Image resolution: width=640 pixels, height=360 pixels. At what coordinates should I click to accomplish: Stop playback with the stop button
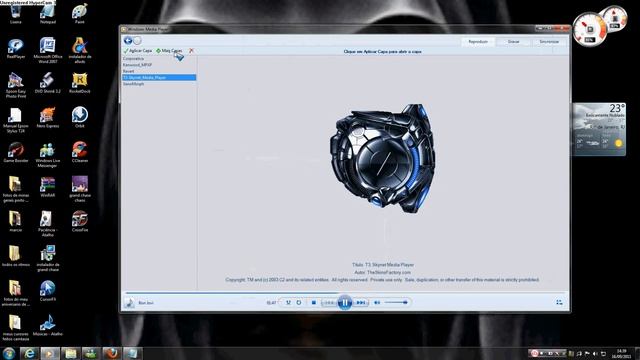tap(313, 302)
